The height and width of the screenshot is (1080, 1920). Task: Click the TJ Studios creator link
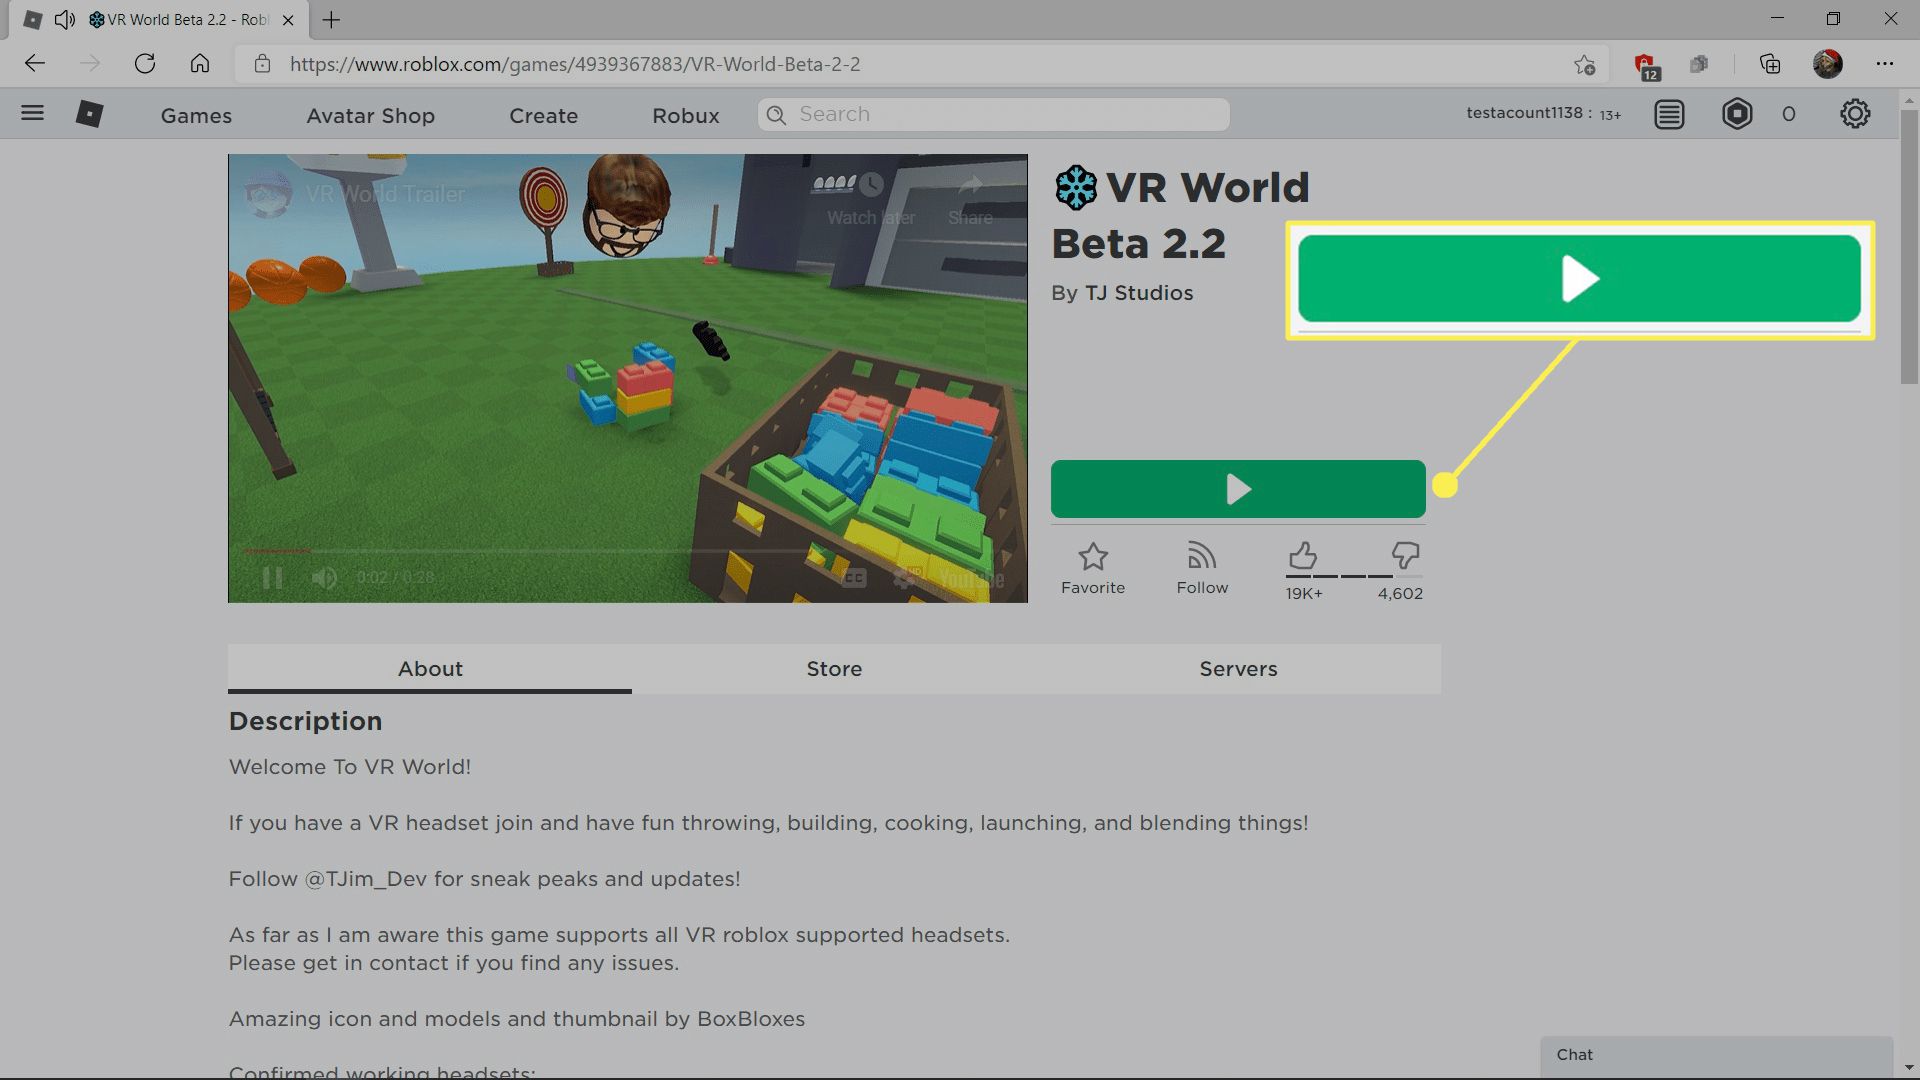[x=1138, y=291]
